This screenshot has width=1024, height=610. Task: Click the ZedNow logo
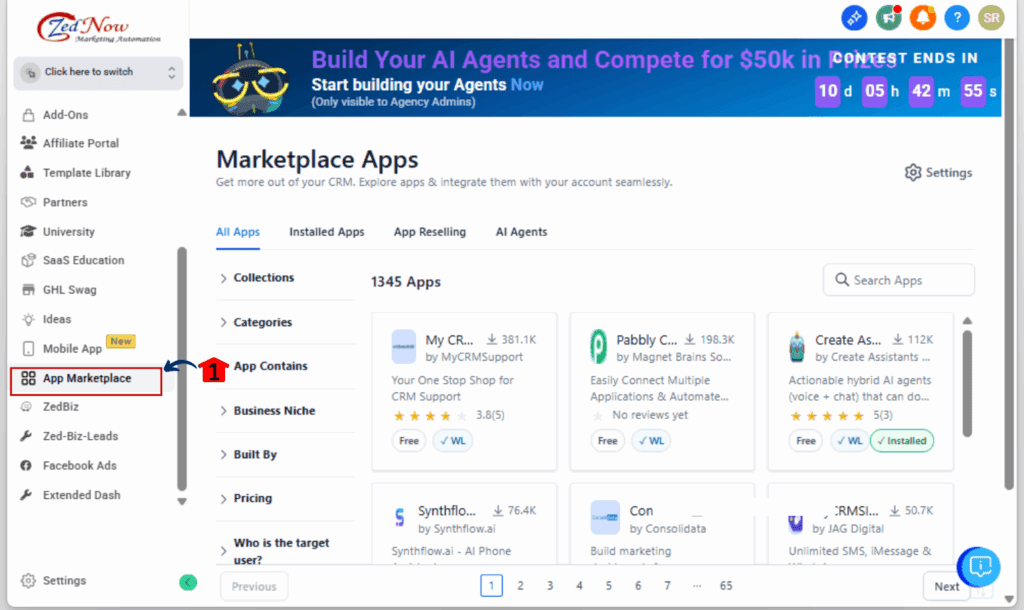(98, 27)
